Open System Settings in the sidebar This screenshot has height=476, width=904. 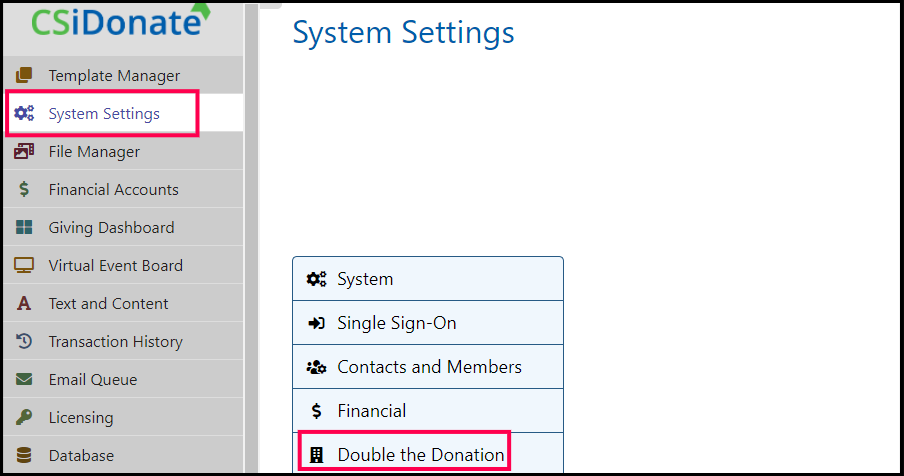(x=103, y=114)
